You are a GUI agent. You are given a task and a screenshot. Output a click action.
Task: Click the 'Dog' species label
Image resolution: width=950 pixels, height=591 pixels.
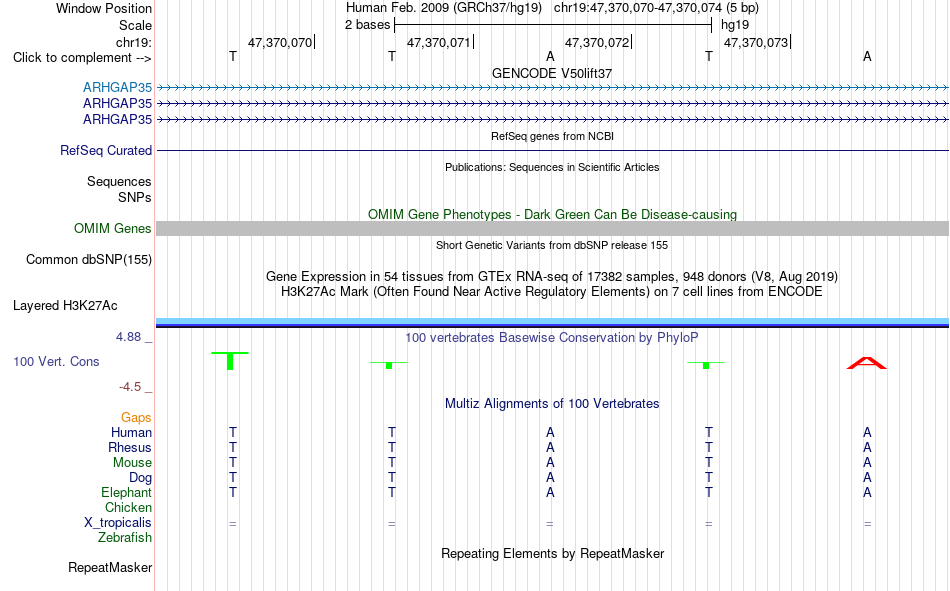pos(140,478)
